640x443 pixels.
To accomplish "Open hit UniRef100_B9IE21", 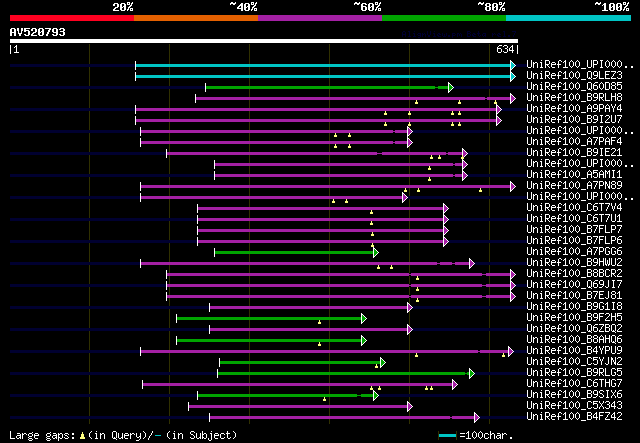I will (574, 153).
